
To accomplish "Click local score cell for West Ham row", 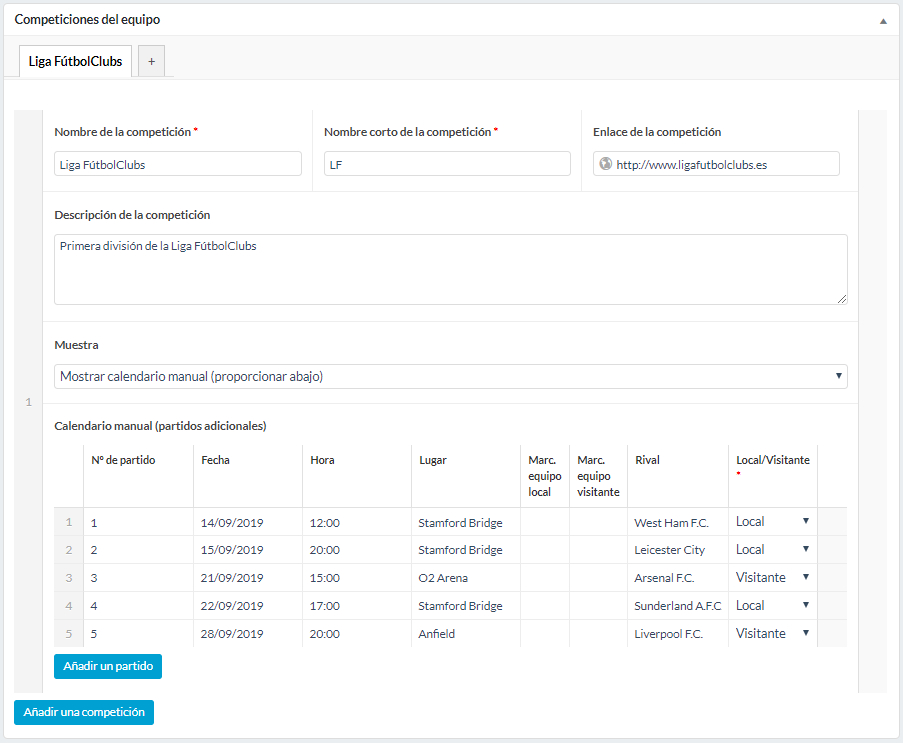I will (x=545, y=522).
